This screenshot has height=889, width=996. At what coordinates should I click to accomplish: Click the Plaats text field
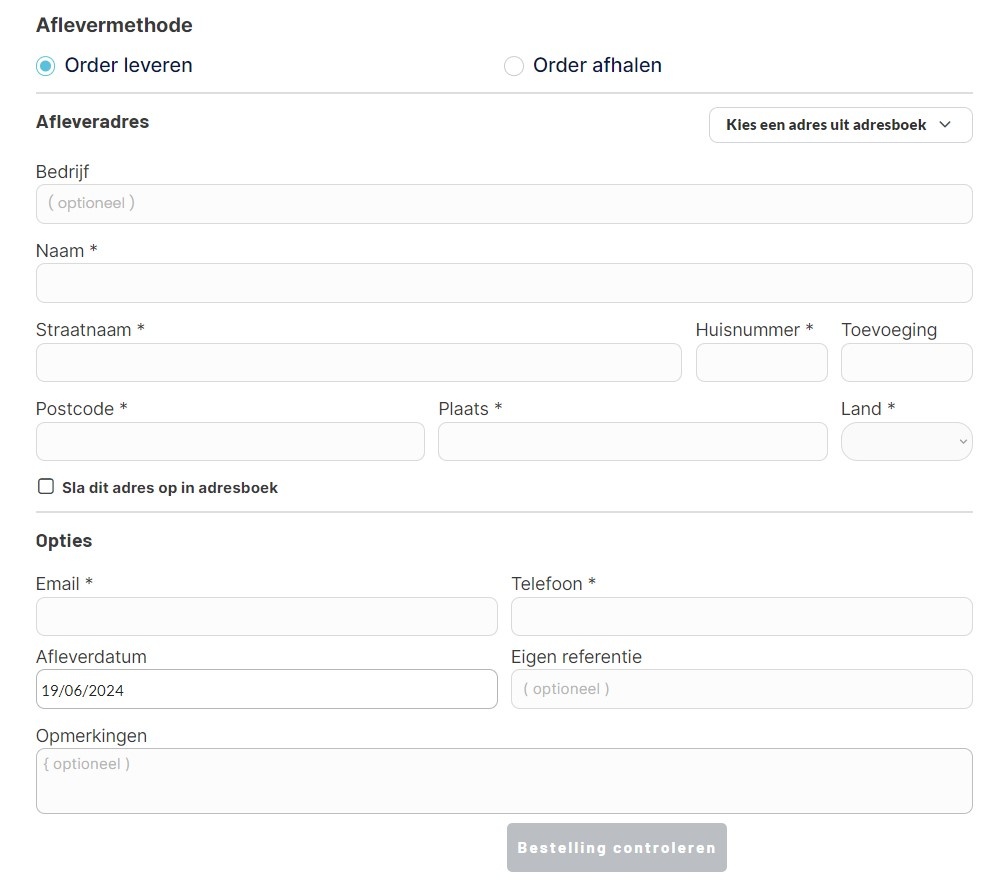pyautogui.click(x=632, y=441)
